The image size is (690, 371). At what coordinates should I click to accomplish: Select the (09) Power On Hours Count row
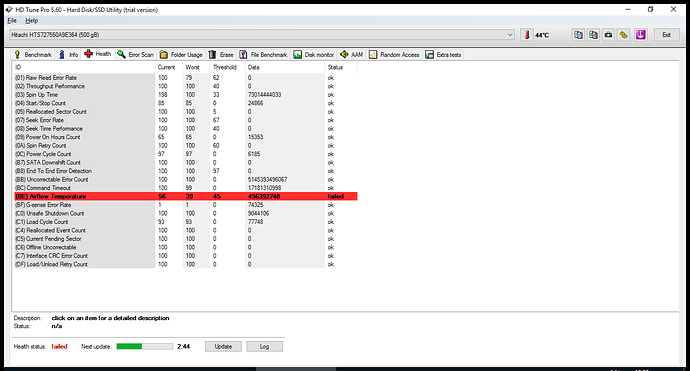point(185,137)
